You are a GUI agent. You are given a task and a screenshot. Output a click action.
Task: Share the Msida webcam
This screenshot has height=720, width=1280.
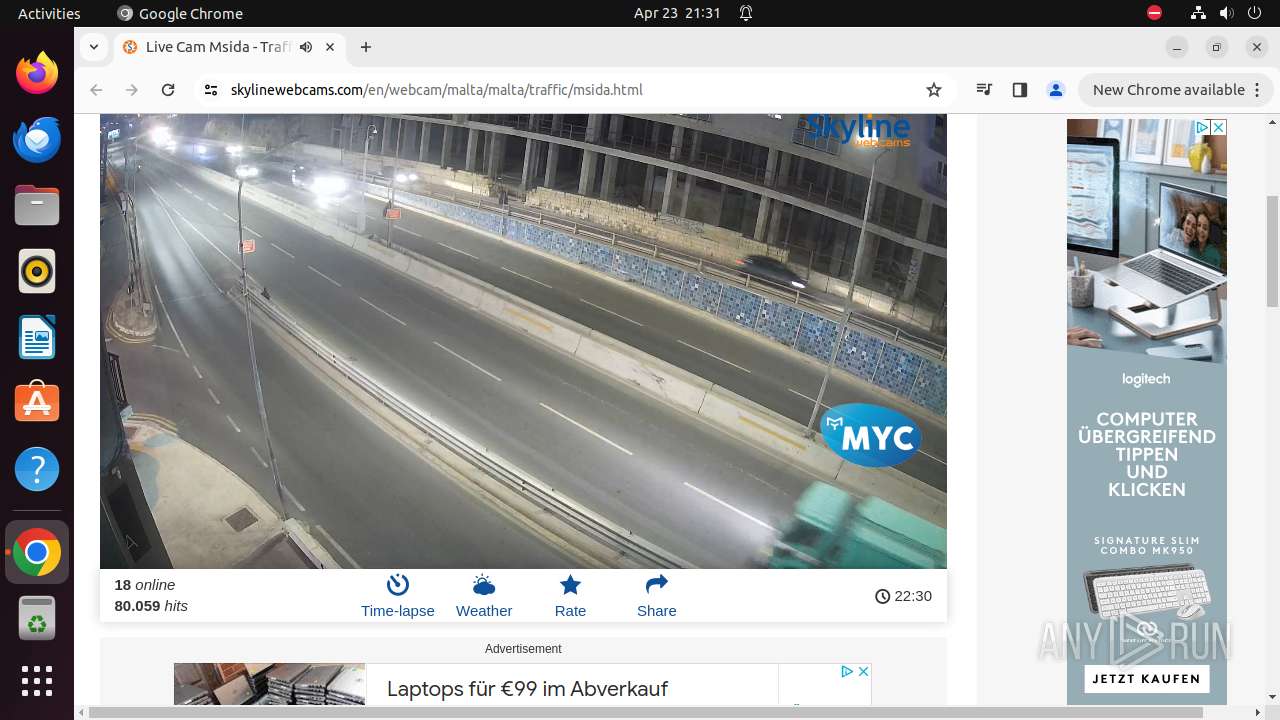coord(657,597)
